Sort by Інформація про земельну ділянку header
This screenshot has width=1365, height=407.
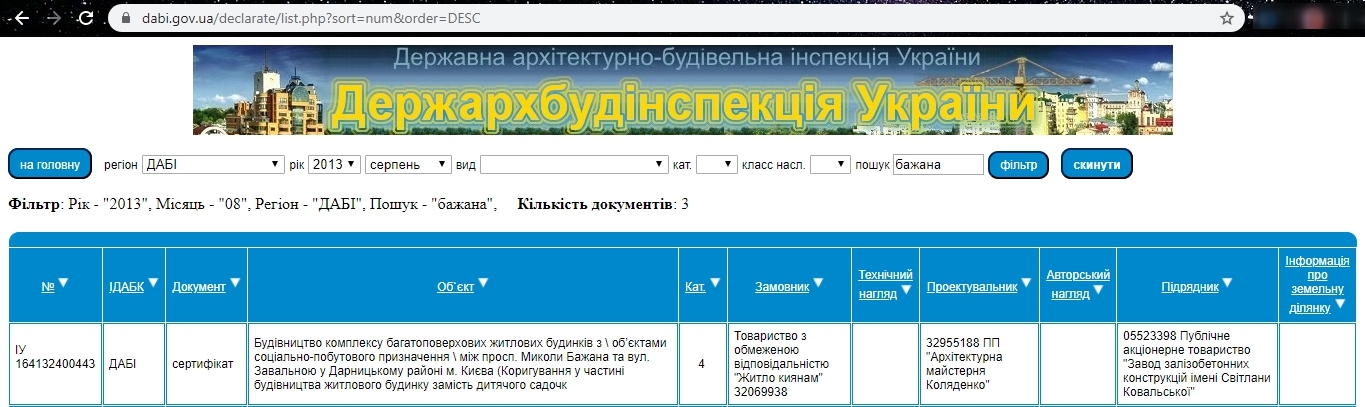1317,283
